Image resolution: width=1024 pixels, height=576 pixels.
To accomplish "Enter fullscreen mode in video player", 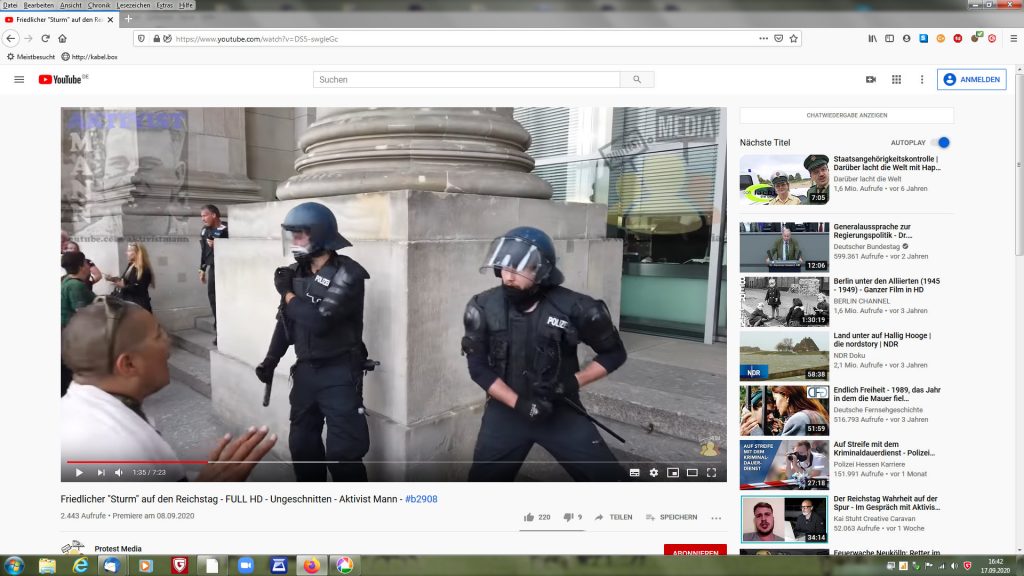I will (712, 472).
